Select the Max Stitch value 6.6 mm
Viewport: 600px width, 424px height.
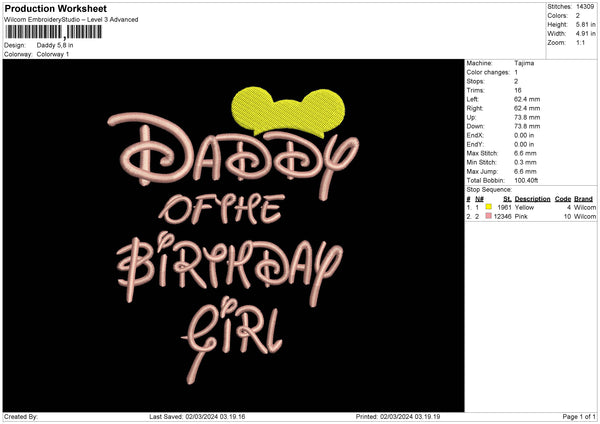click(525, 153)
